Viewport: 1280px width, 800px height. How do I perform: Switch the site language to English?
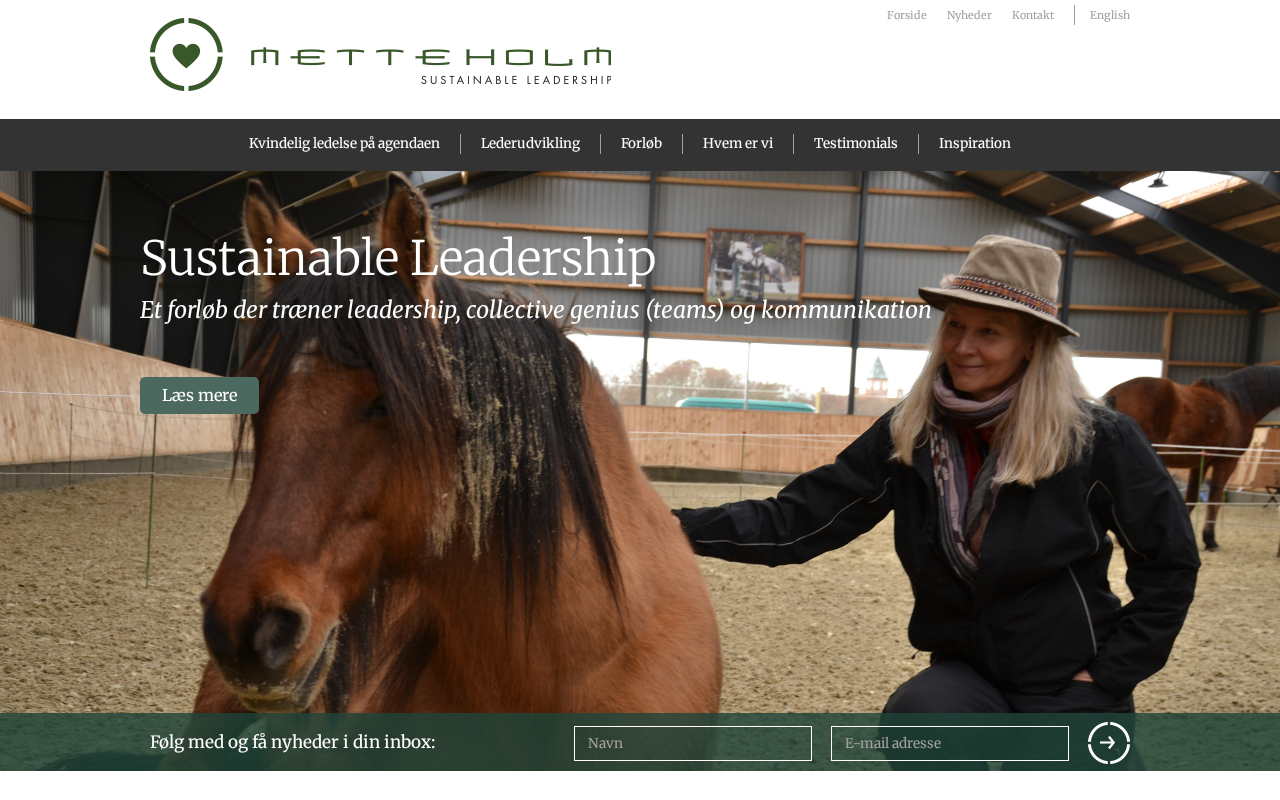(x=1110, y=15)
